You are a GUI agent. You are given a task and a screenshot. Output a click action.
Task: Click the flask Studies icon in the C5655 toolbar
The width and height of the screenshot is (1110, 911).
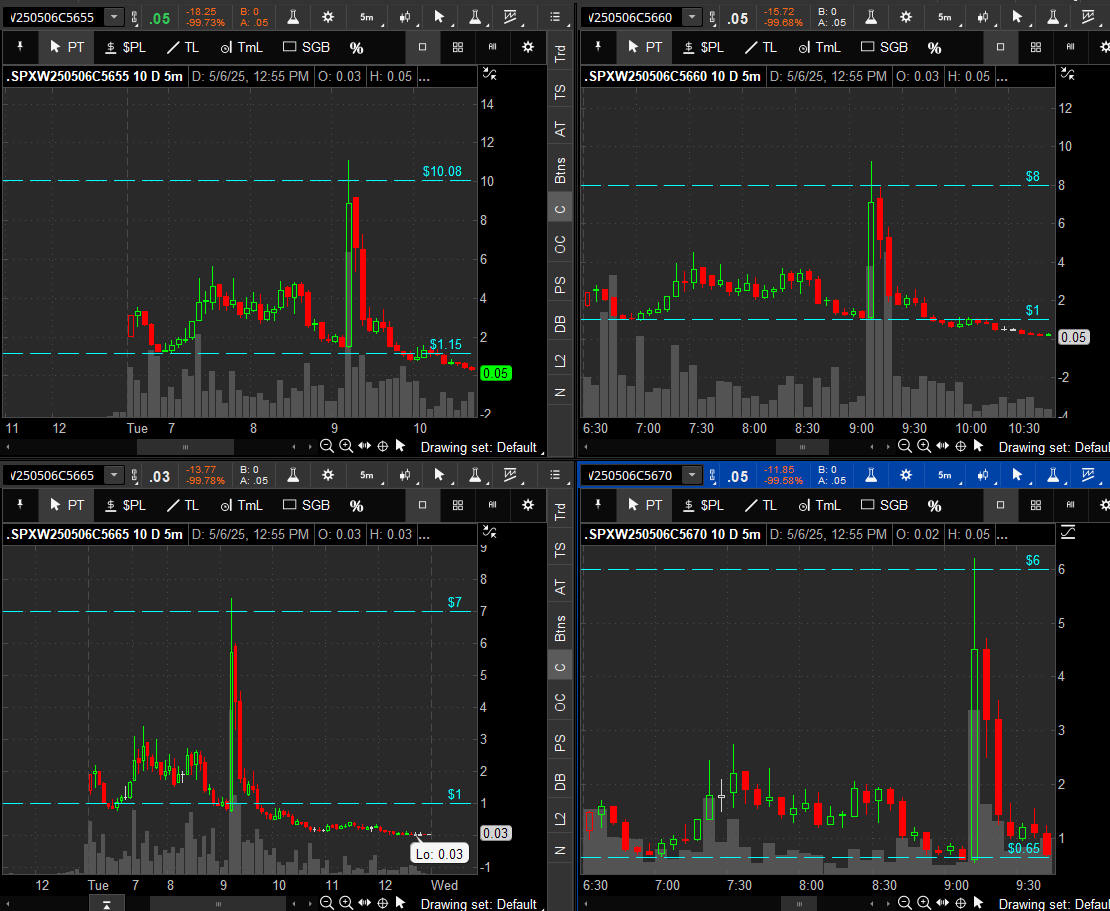coord(292,17)
